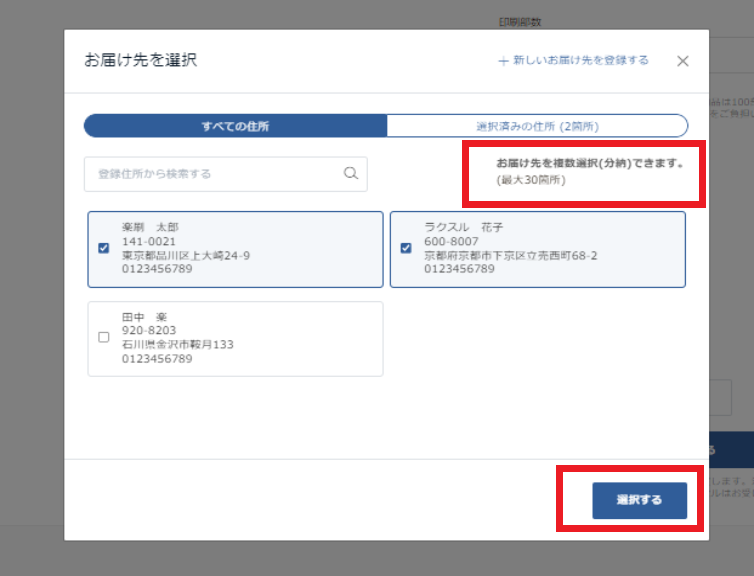Viewport: 754px width, 576px height.
Task: Focus the 登録住所から検索する search field
Action: (226, 174)
